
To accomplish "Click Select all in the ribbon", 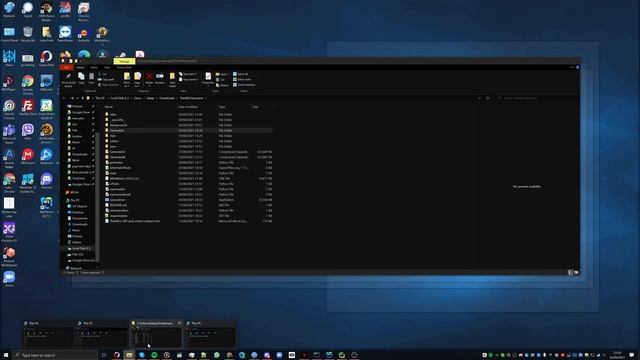I will click(x=240, y=74).
